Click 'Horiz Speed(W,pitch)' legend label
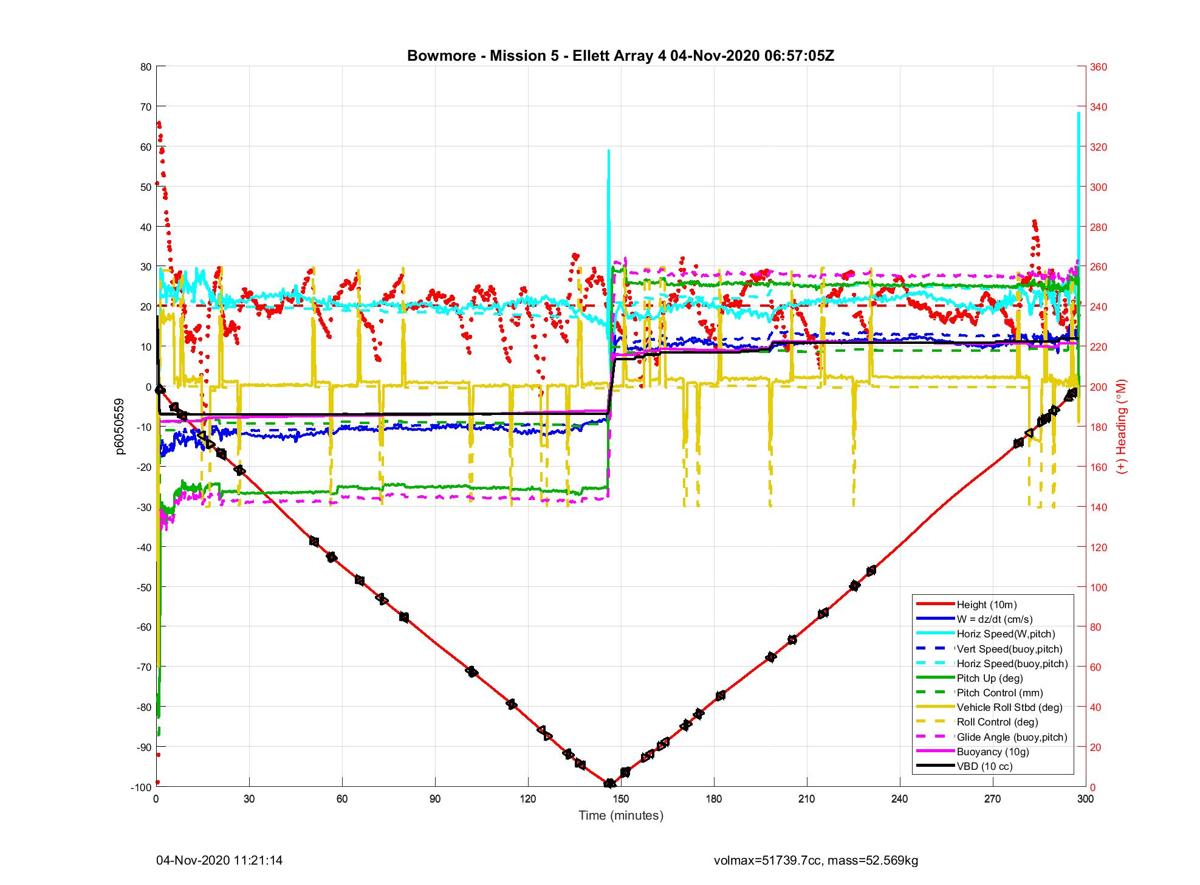The image size is (1200, 885). click(x=1006, y=634)
